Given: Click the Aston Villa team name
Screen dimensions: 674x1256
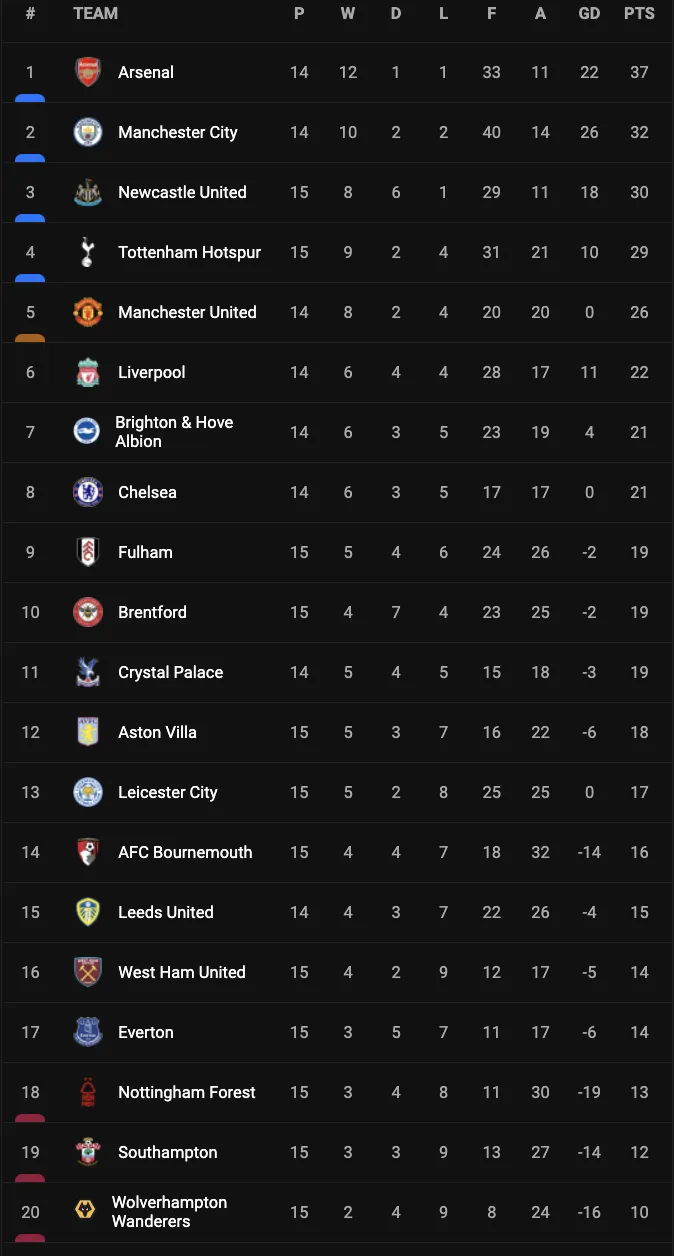Looking at the screenshot, I should click(157, 732).
